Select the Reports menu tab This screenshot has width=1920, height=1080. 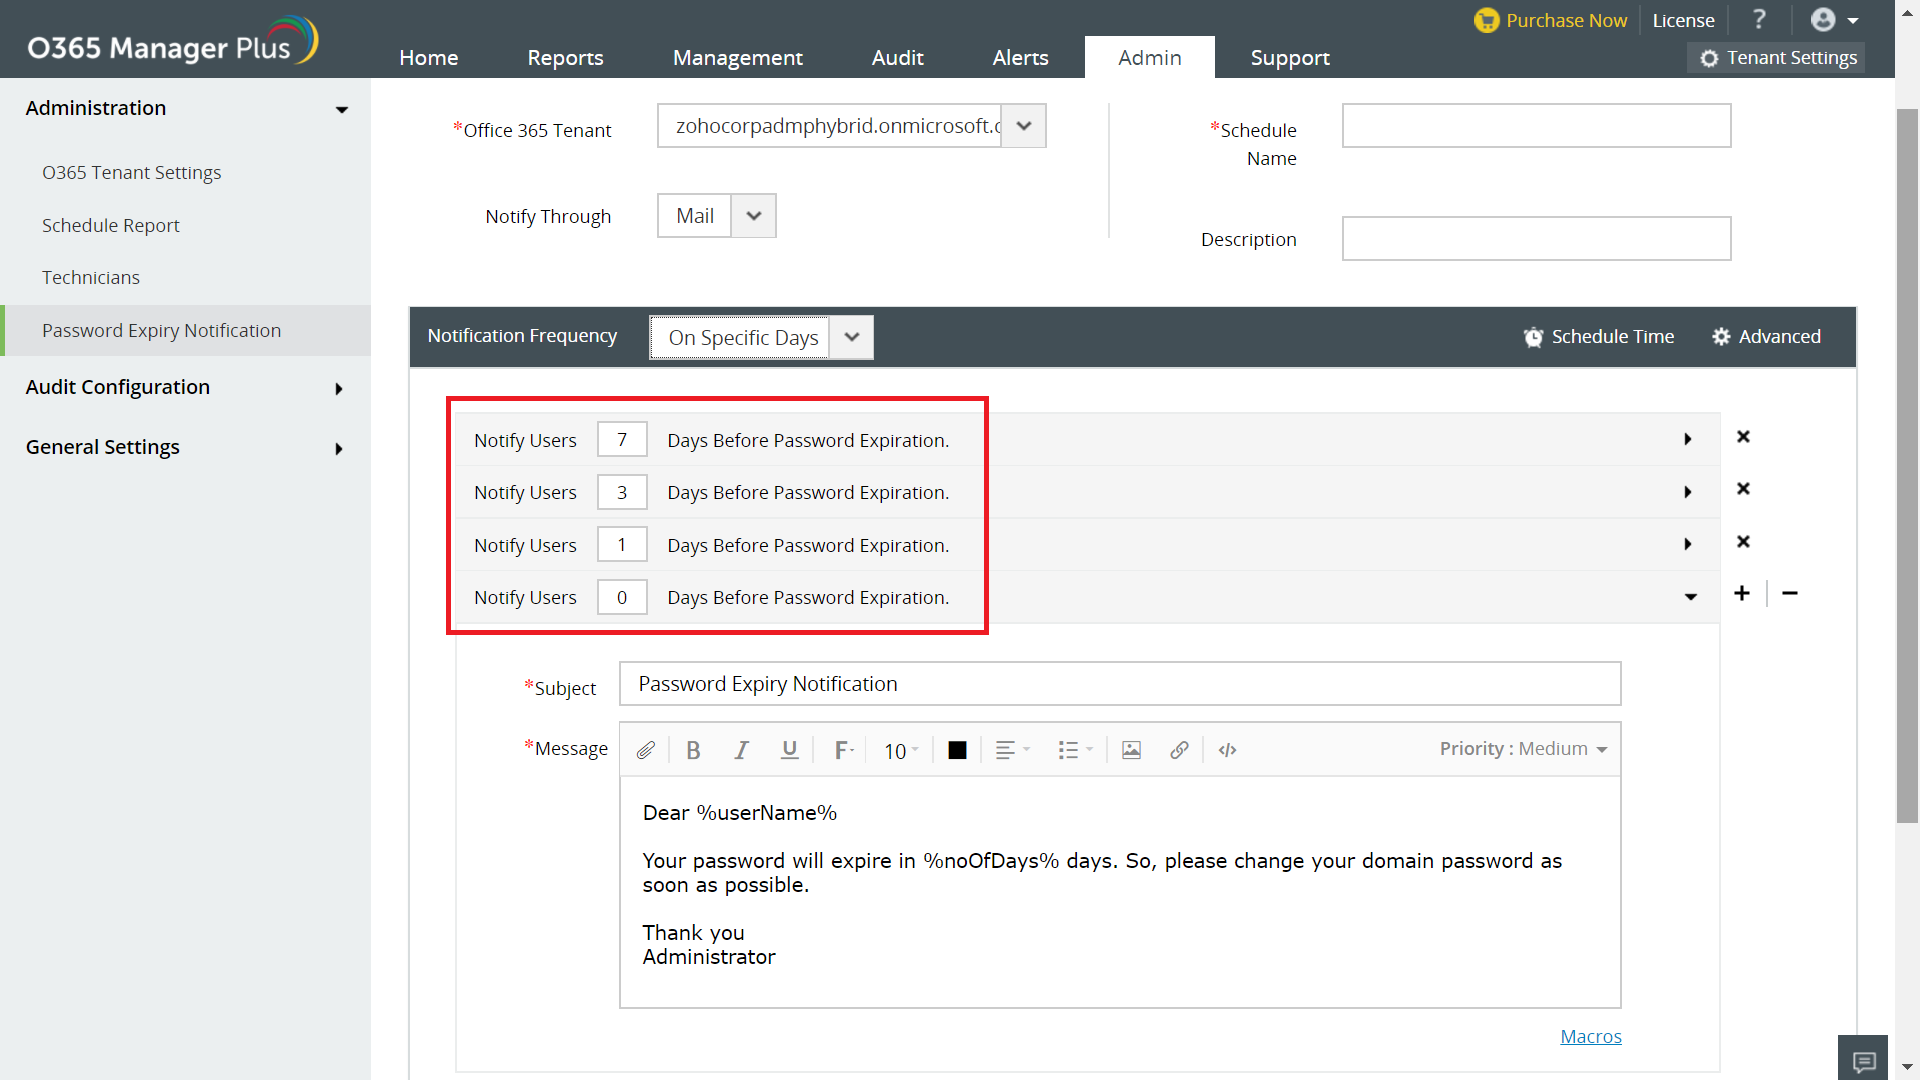coord(562,57)
